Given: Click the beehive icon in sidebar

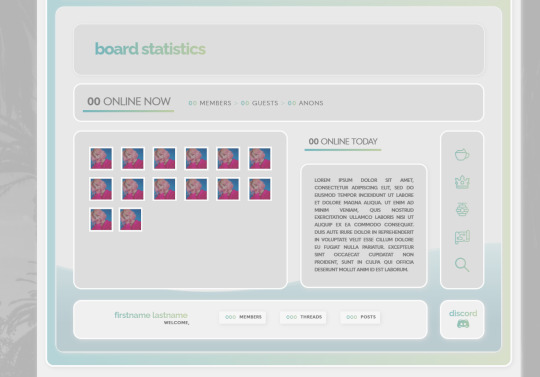Looking at the screenshot, I should click(x=462, y=209).
